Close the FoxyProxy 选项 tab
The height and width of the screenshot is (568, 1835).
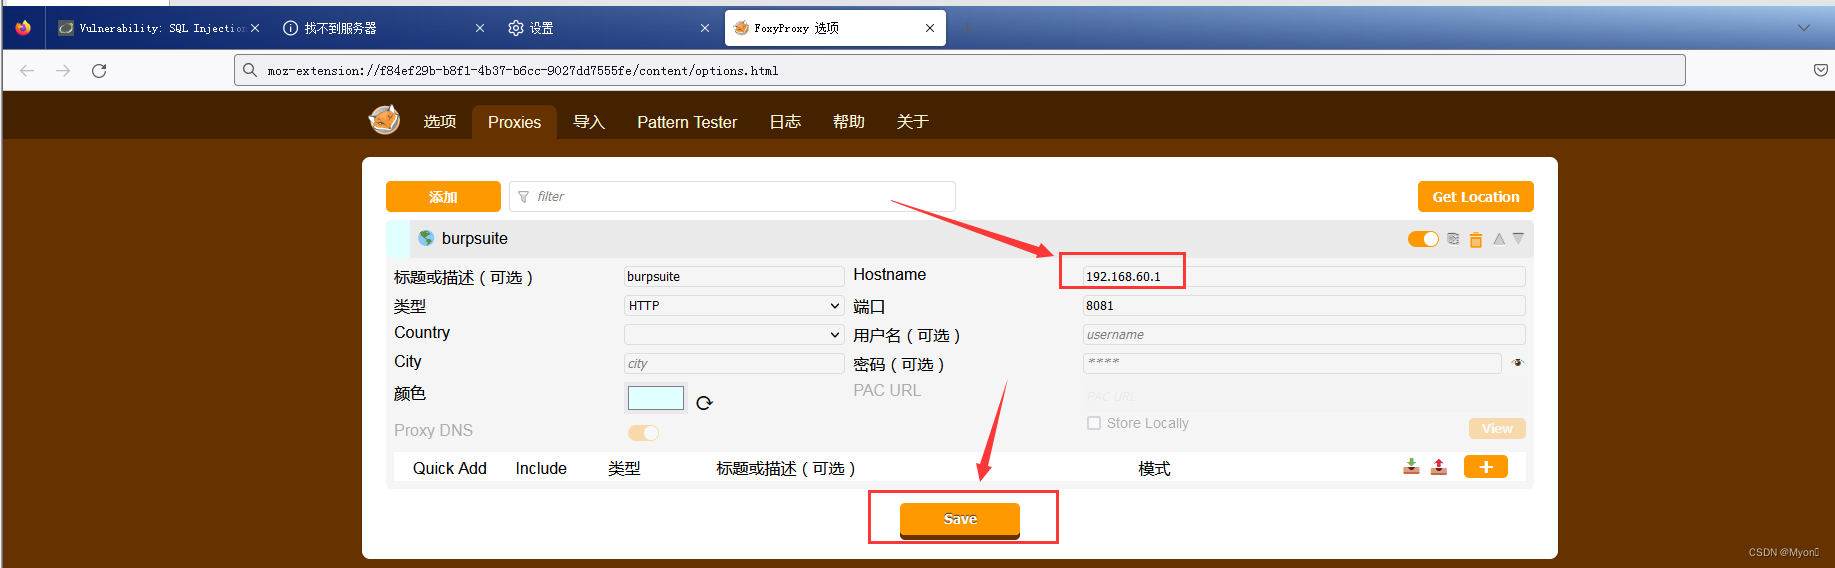(x=930, y=28)
